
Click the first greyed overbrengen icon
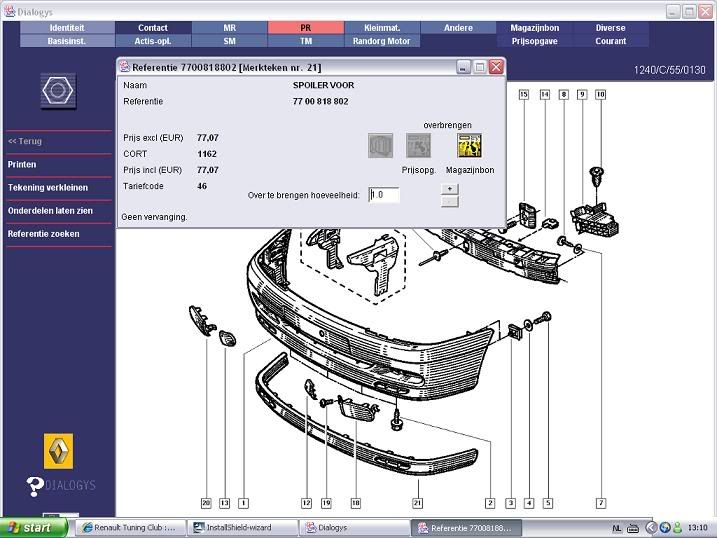pyautogui.click(x=380, y=145)
